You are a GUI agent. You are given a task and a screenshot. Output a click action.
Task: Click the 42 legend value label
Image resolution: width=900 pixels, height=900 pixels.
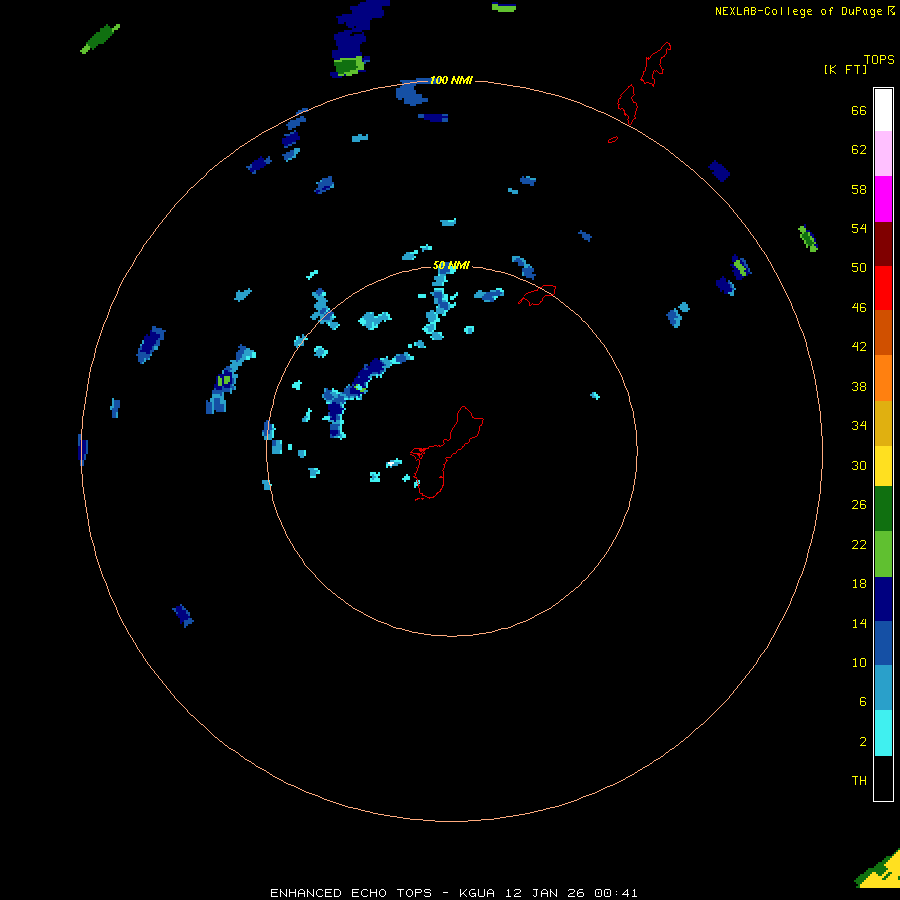[859, 347]
